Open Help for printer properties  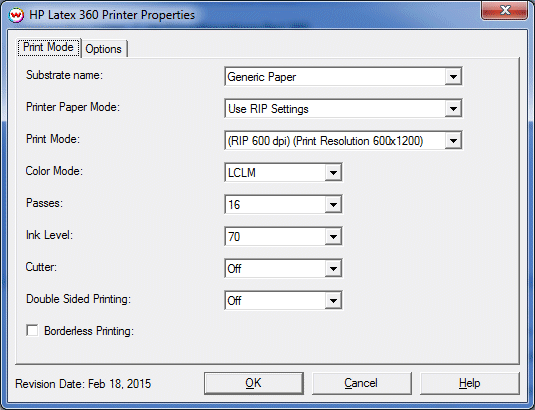coord(469,383)
